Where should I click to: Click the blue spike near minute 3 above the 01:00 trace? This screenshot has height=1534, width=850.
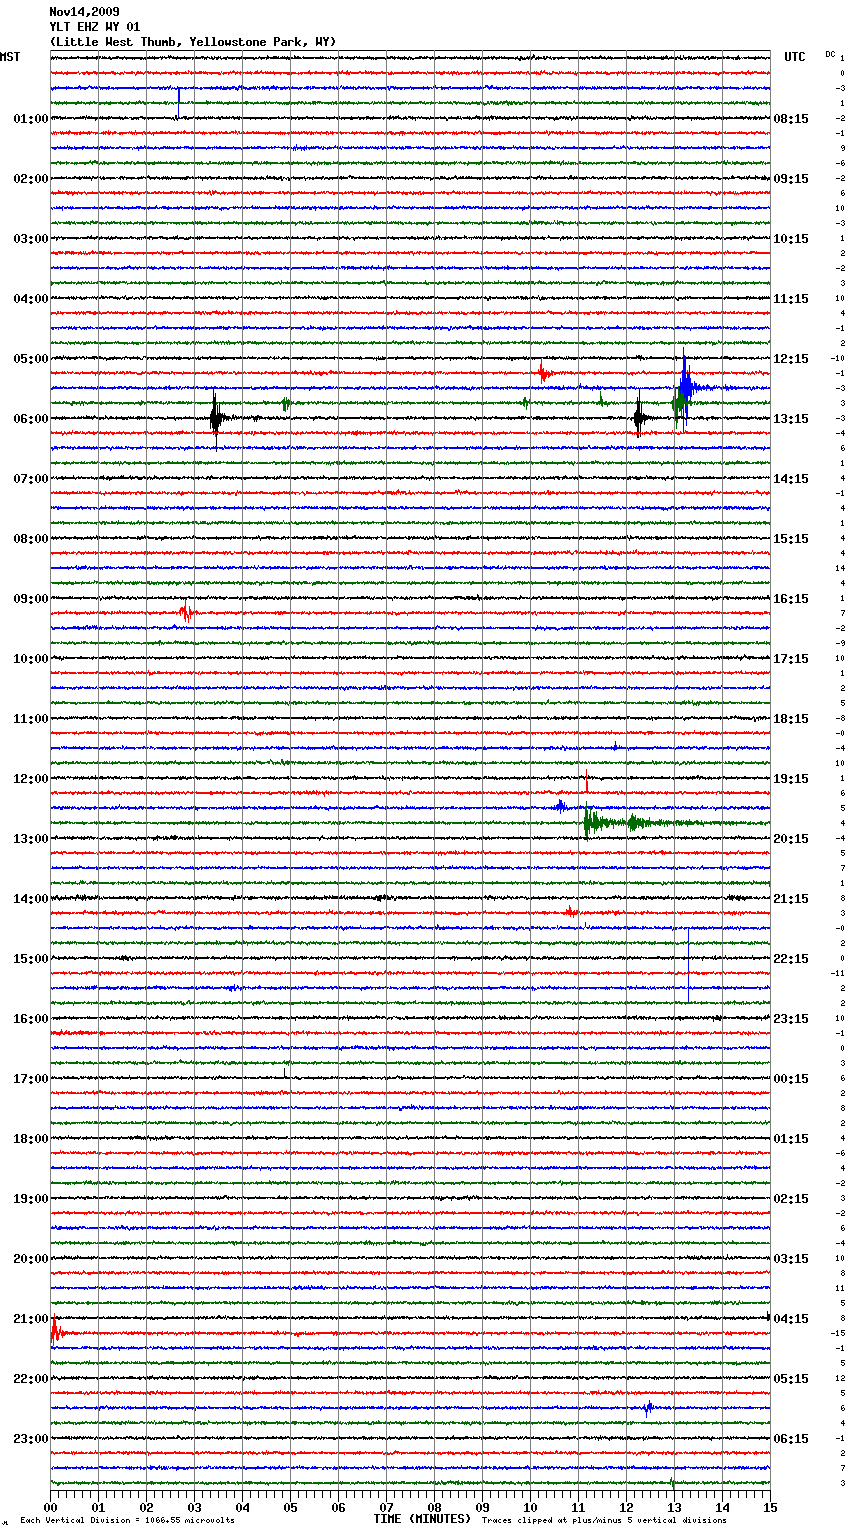tap(178, 103)
